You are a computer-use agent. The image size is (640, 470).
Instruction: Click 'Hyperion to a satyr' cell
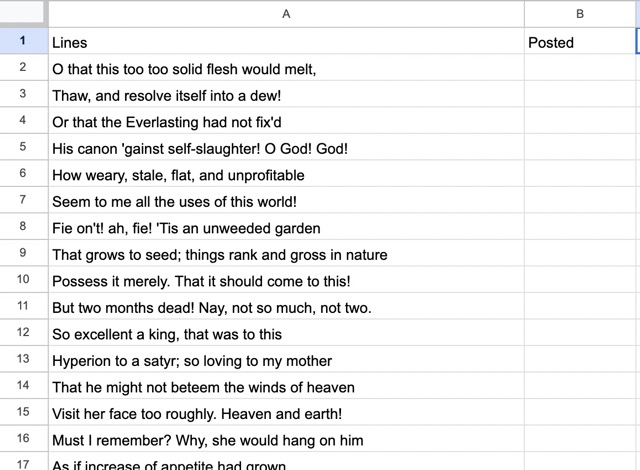[x=286, y=360]
